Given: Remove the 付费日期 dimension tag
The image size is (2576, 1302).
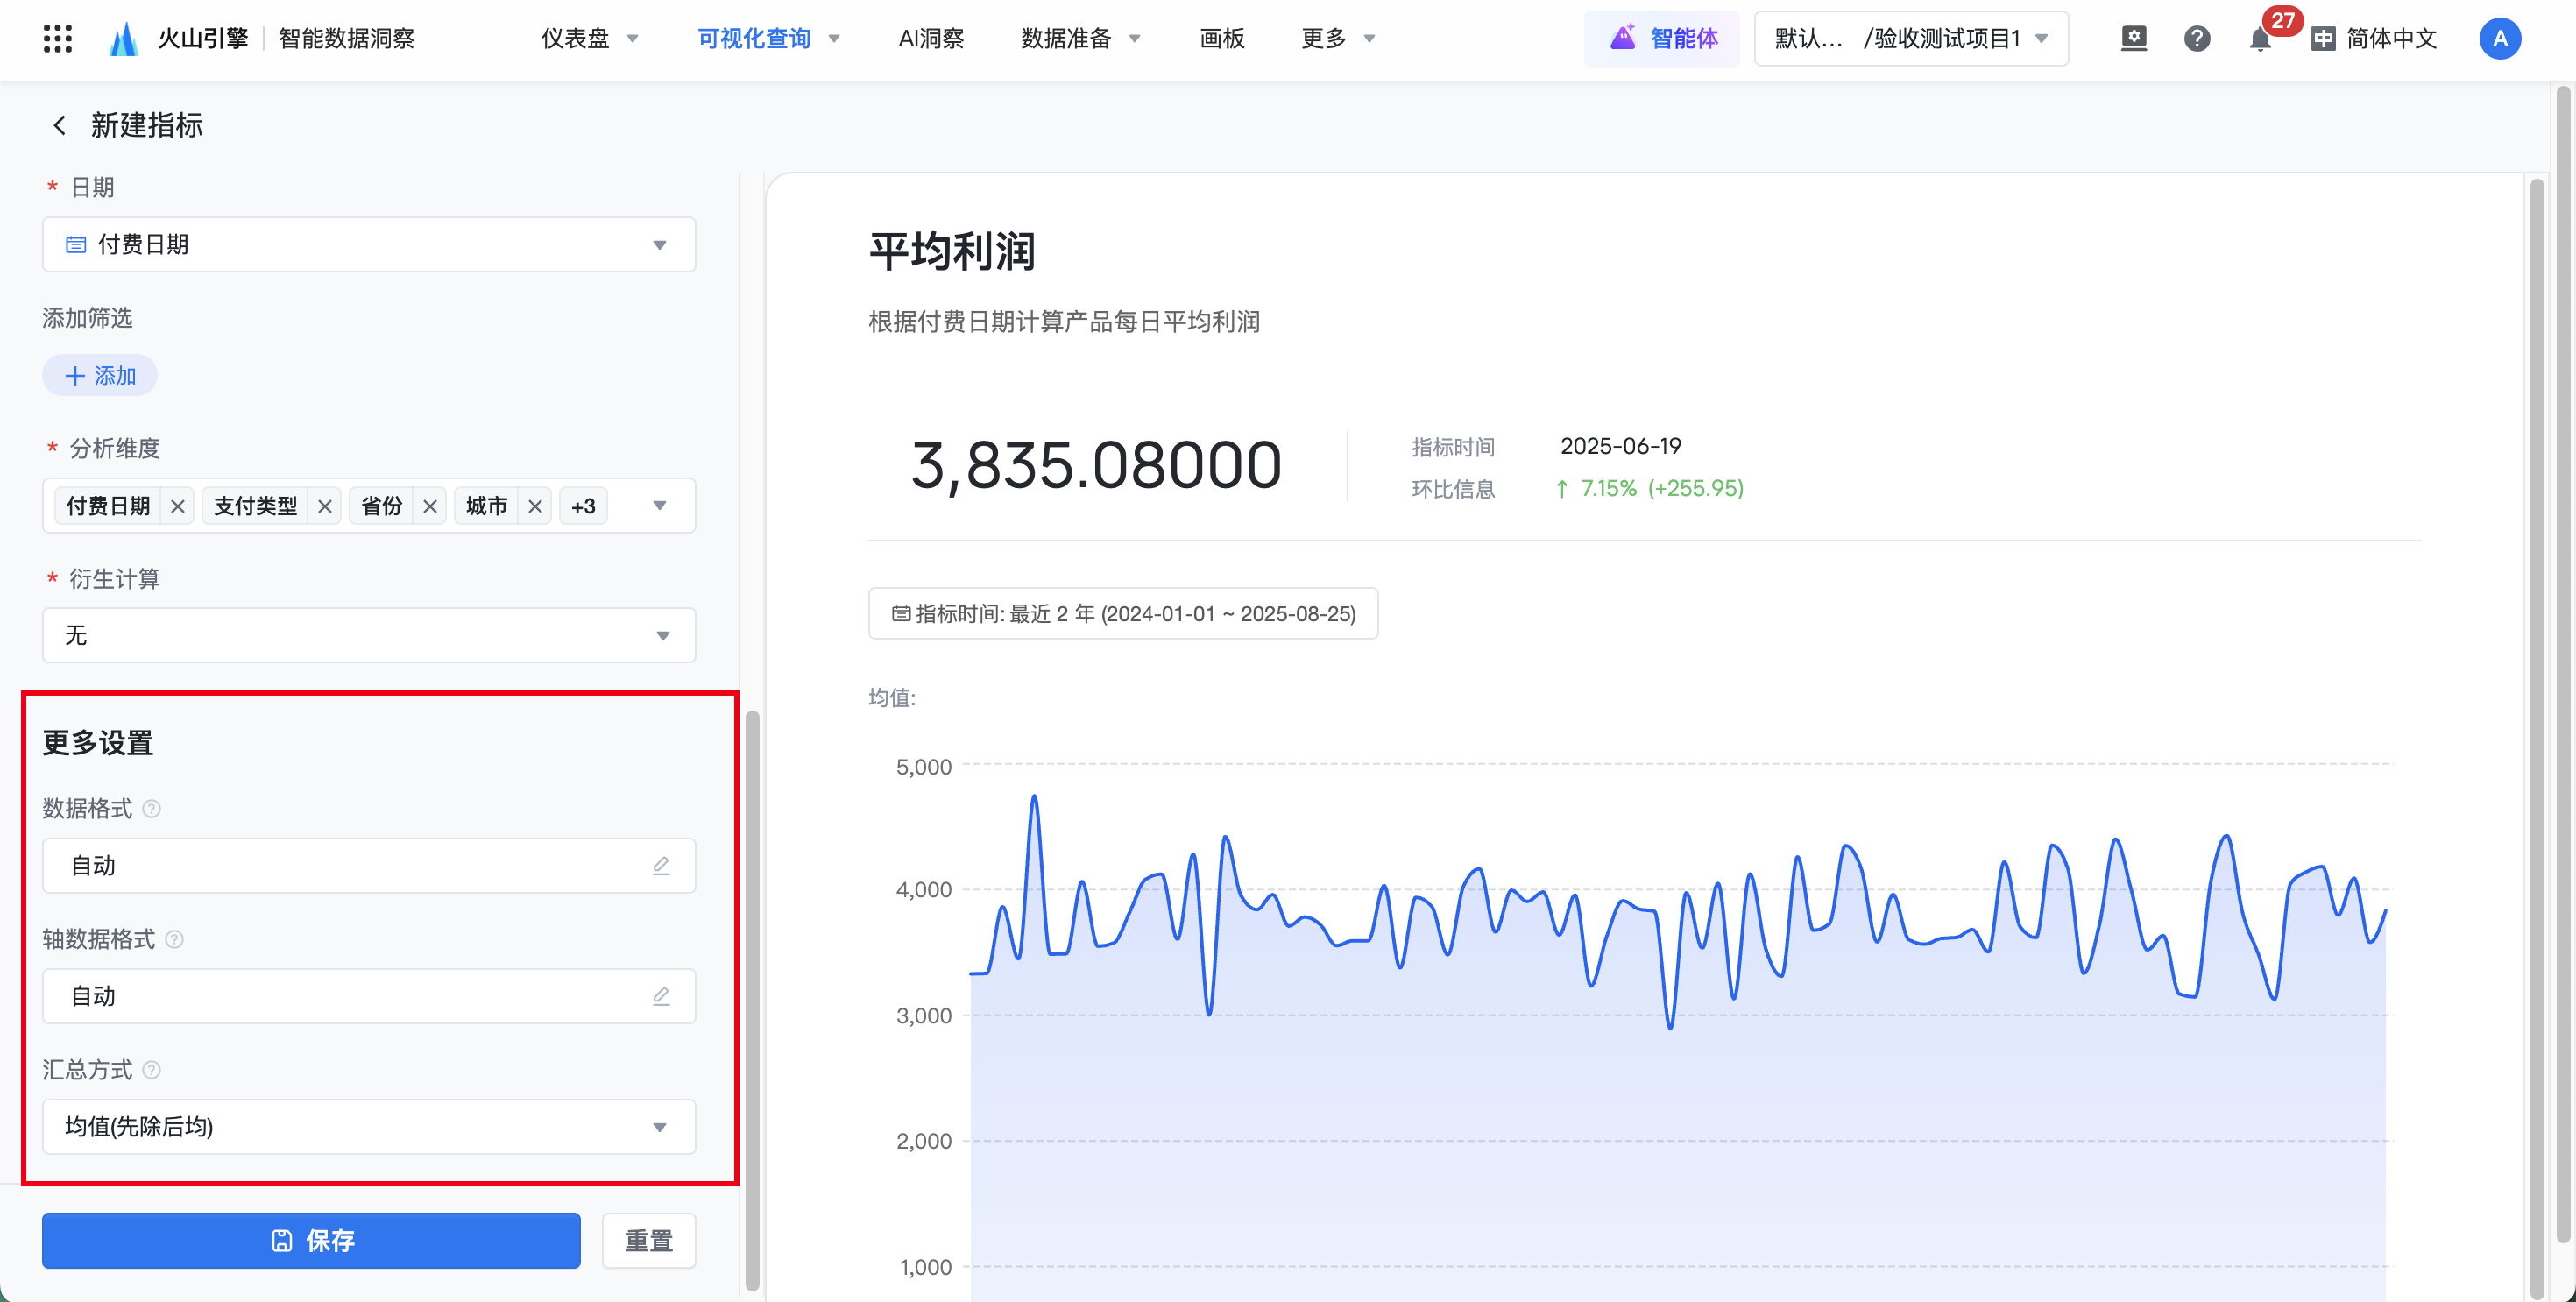Looking at the screenshot, I should pos(178,506).
